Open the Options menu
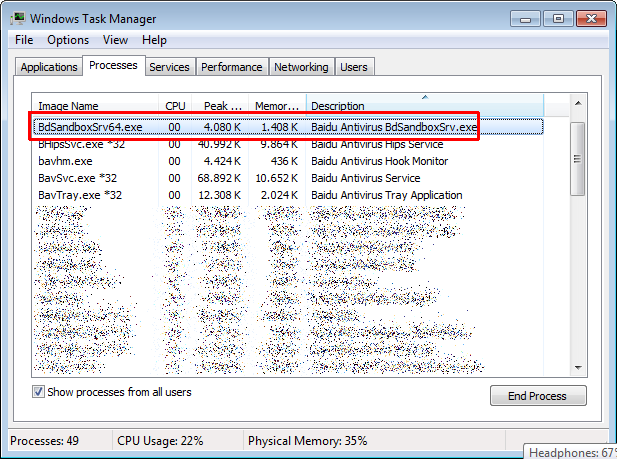Screen dimensions: 617x459 (x=68, y=40)
